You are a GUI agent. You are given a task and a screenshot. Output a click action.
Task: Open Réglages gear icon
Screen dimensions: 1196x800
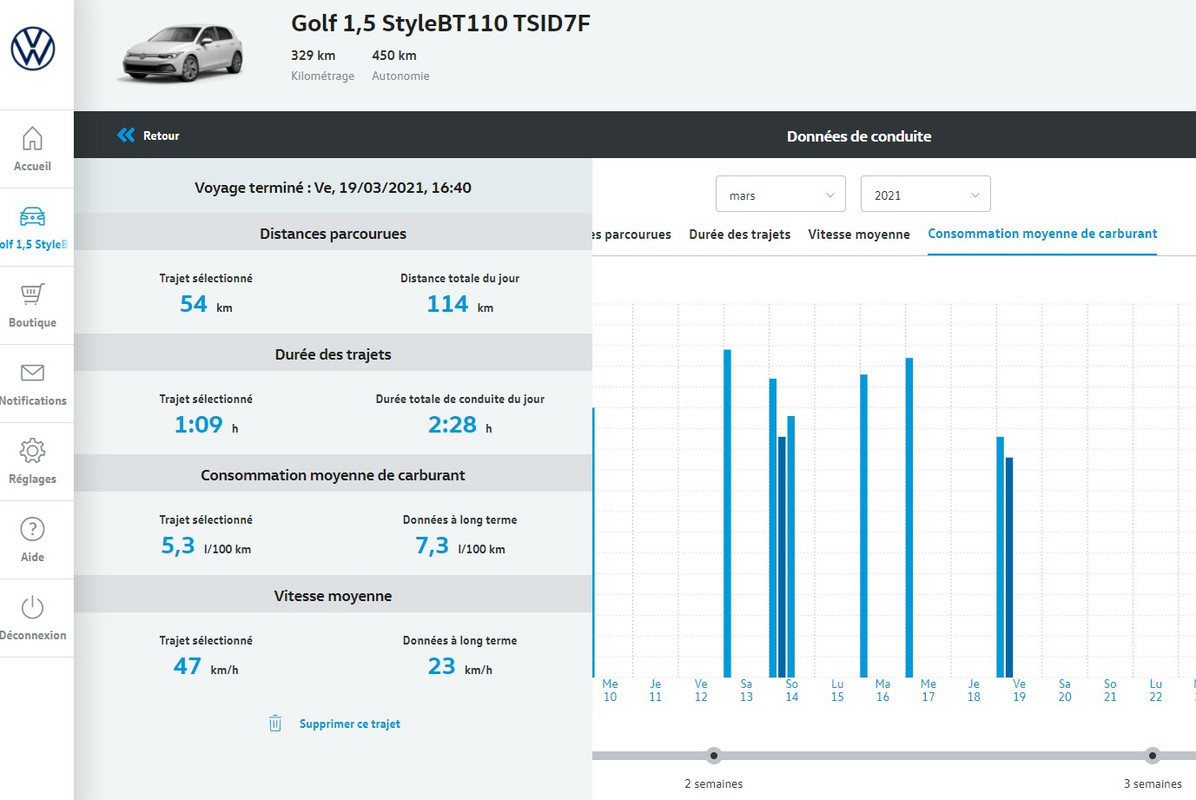[x=32, y=451]
